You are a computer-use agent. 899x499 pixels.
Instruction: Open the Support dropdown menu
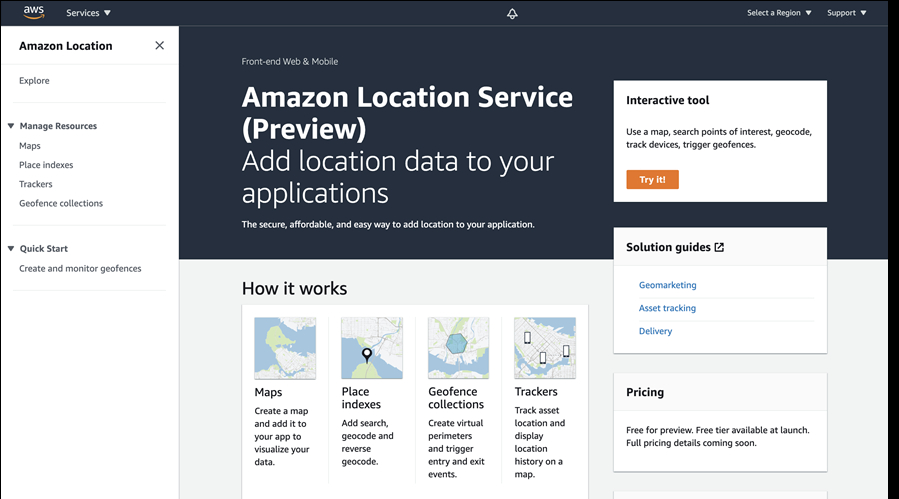coord(846,13)
